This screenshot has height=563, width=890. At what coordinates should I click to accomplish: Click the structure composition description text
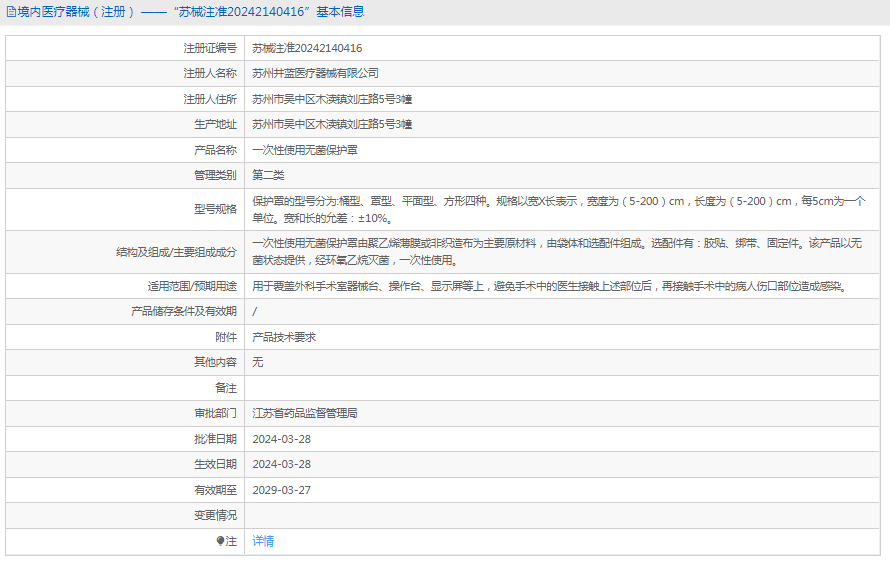click(x=557, y=252)
